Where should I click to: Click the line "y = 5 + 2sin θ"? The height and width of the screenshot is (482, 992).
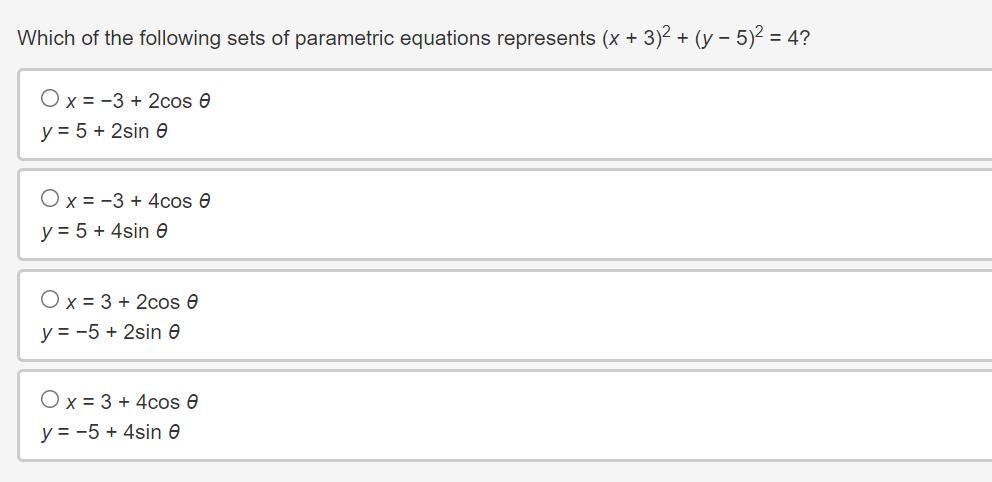104,131
